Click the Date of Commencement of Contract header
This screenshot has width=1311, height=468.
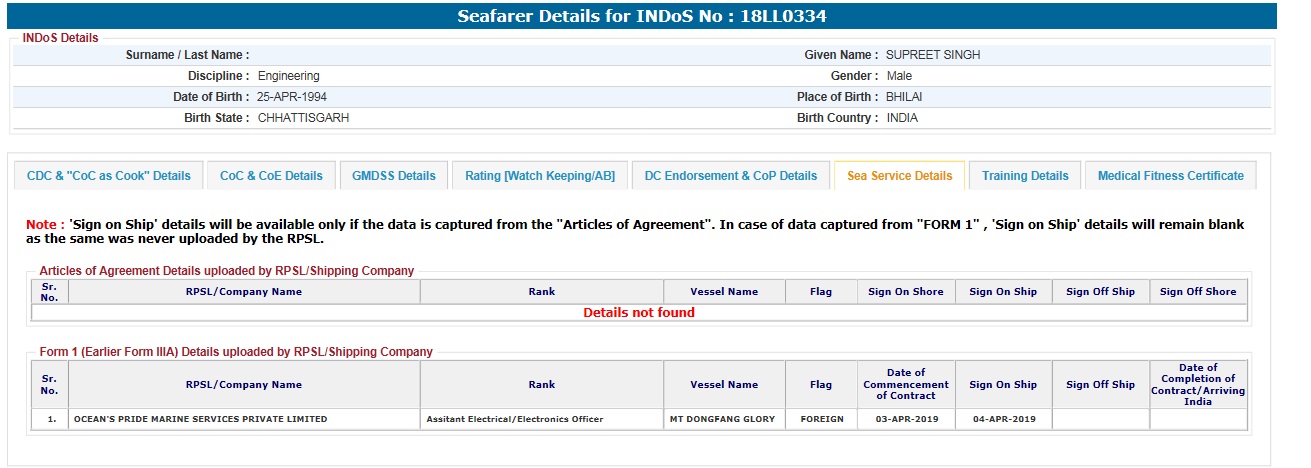[906, 384]
